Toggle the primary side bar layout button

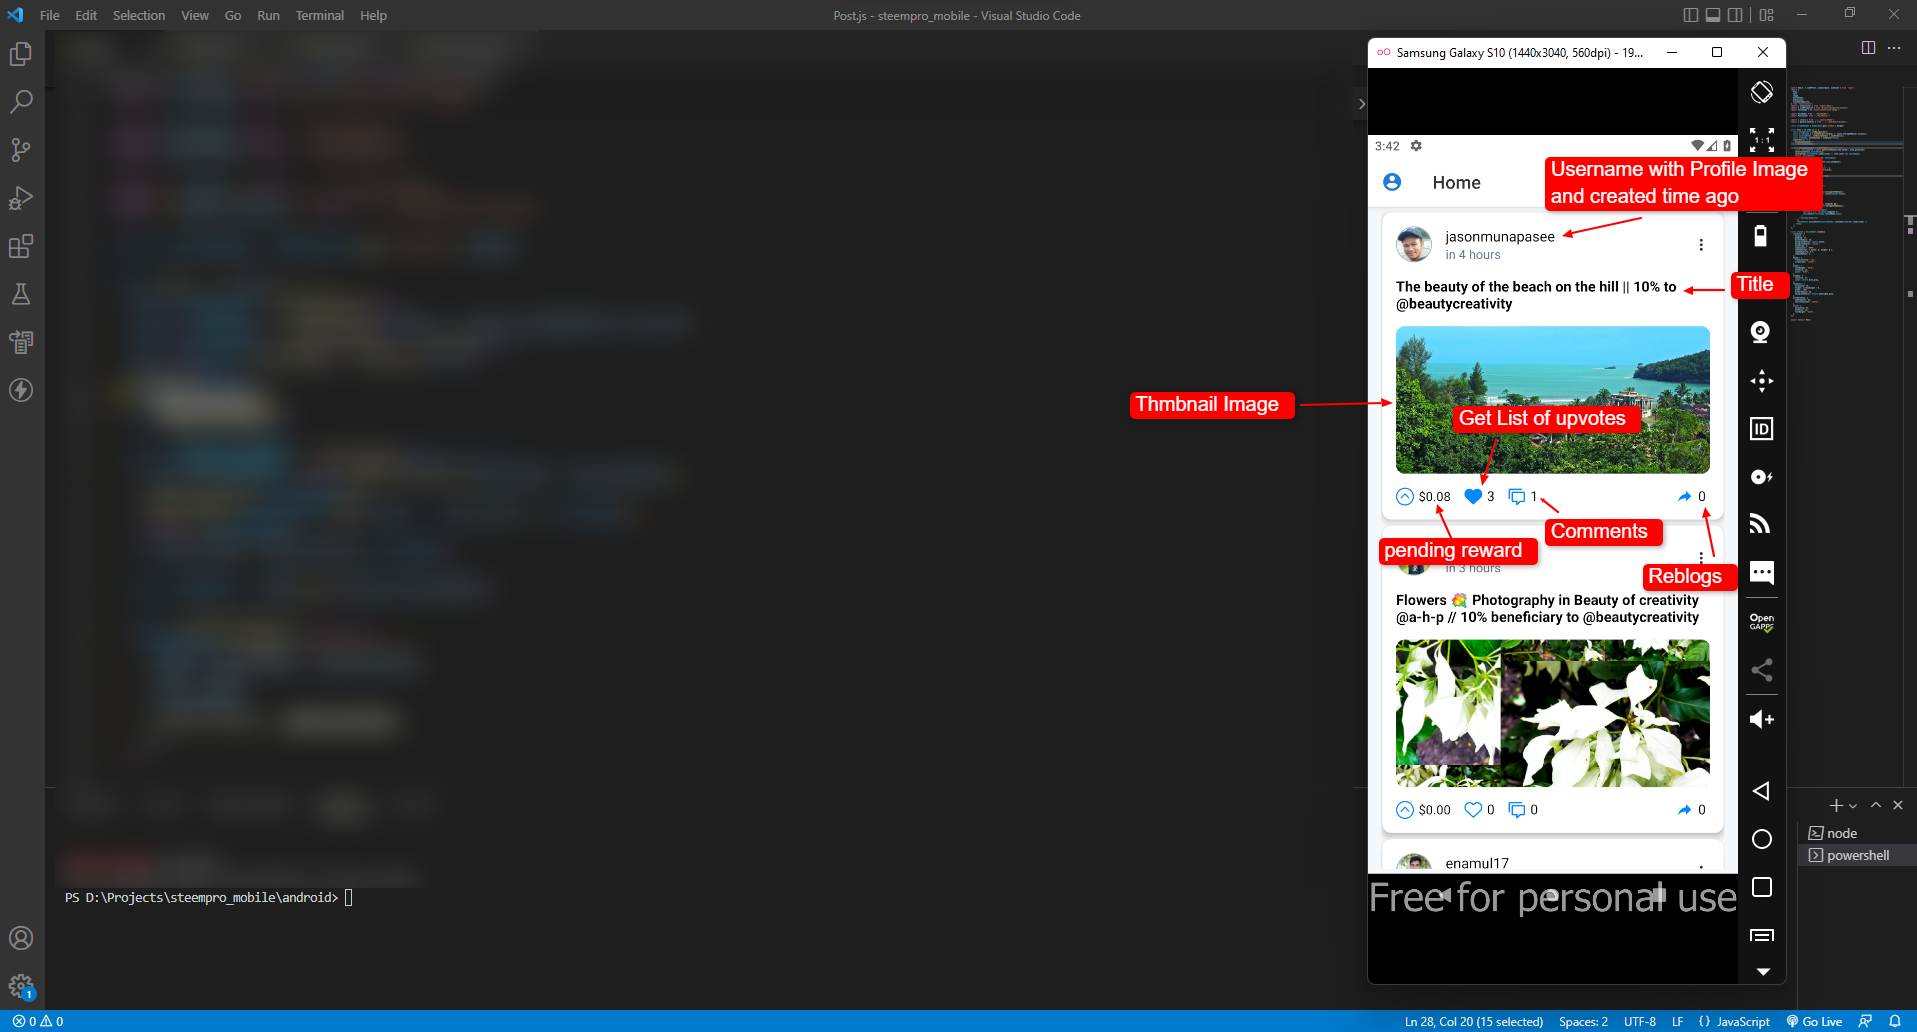[x=1691, y=15]
